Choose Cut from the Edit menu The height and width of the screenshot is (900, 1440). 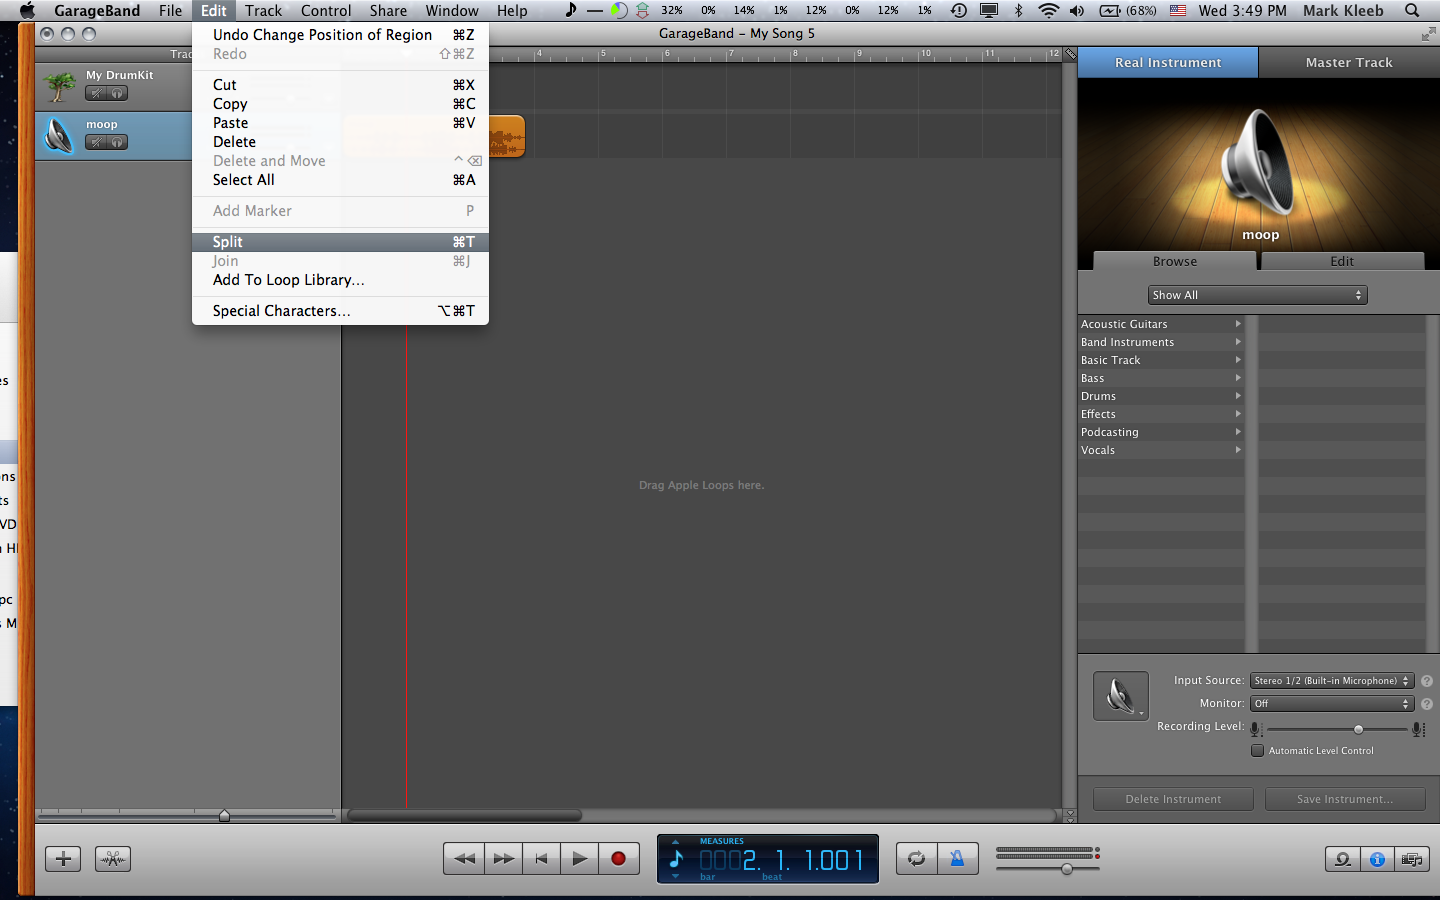point(340,85)
